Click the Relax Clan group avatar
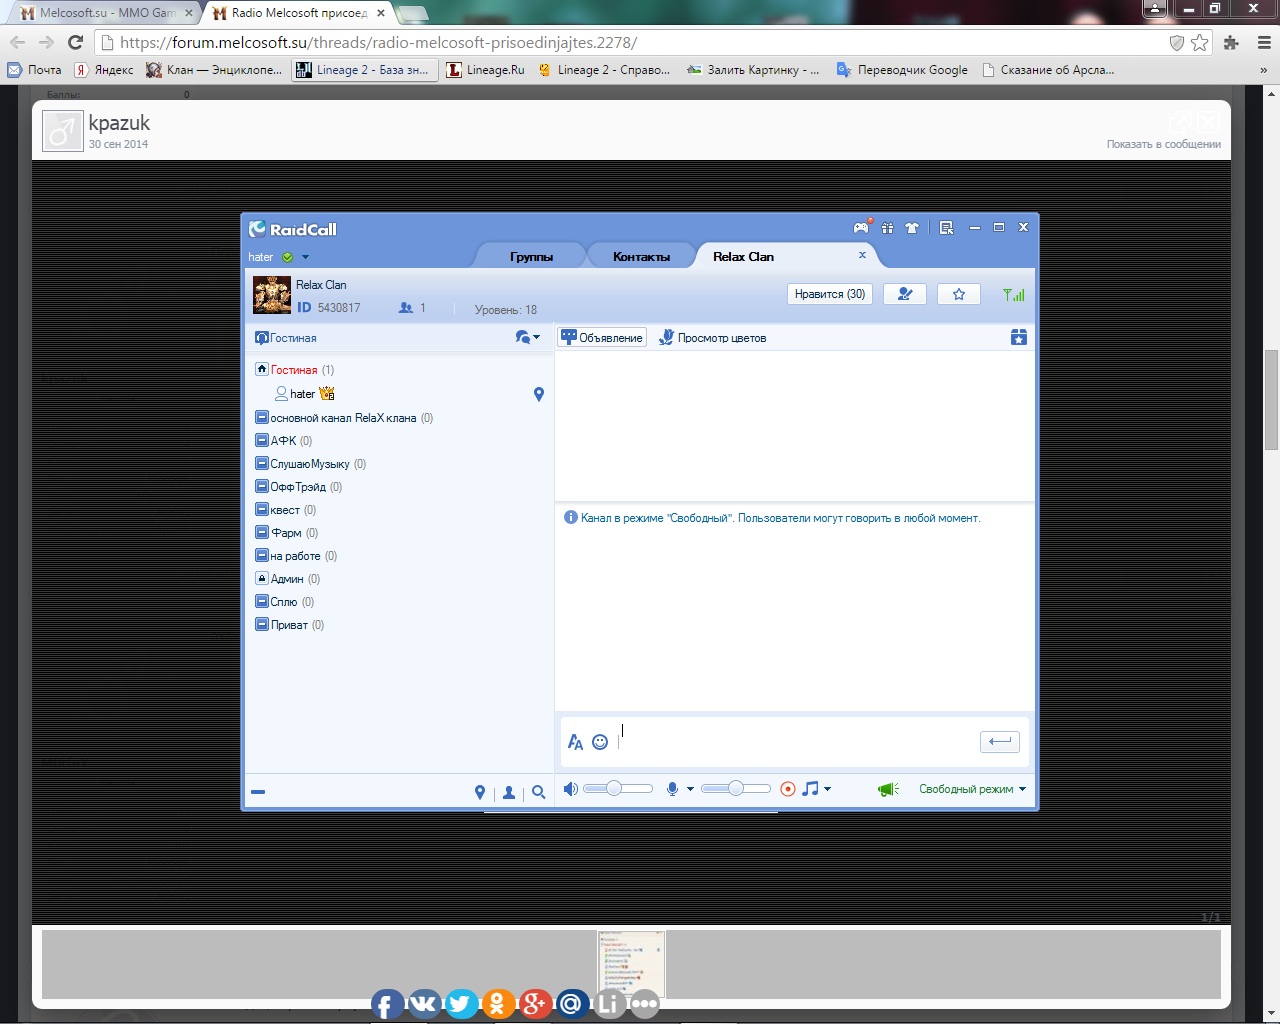 [272, 296]
